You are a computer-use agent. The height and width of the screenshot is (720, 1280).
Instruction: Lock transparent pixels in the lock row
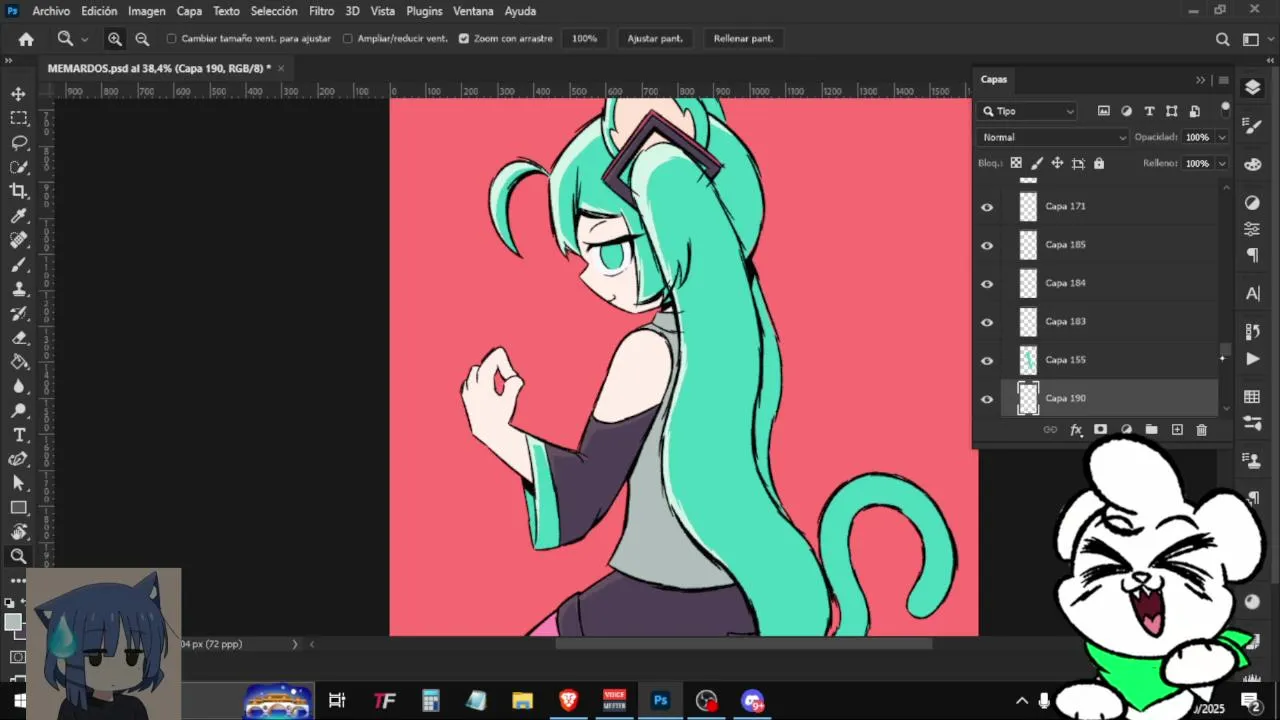[x=1016, y=163]
